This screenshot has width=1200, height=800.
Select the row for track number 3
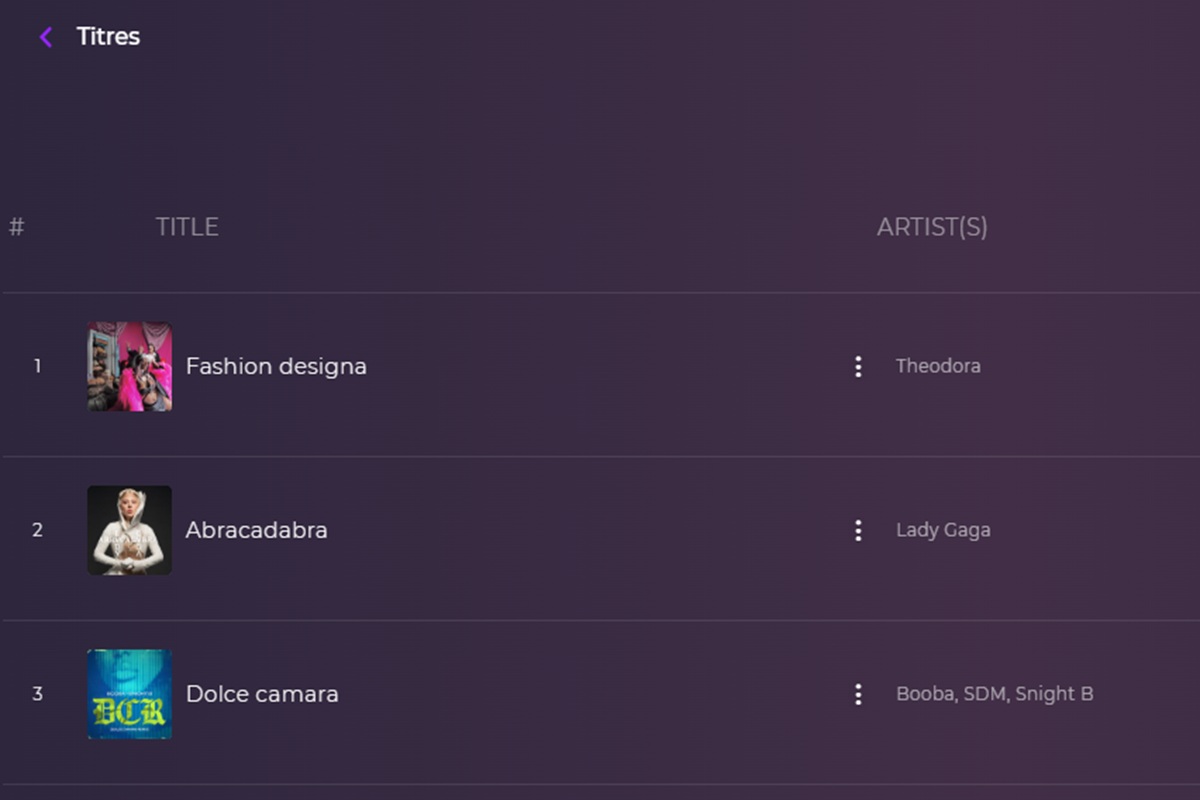click(37, 693)
